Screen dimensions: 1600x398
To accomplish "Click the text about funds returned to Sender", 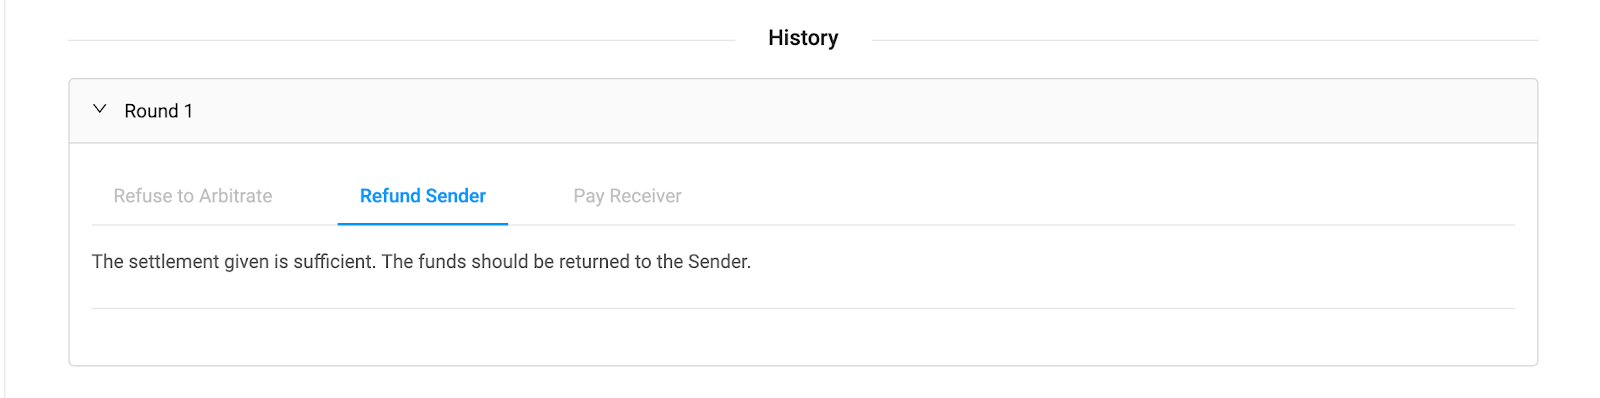I will (566, 262).
